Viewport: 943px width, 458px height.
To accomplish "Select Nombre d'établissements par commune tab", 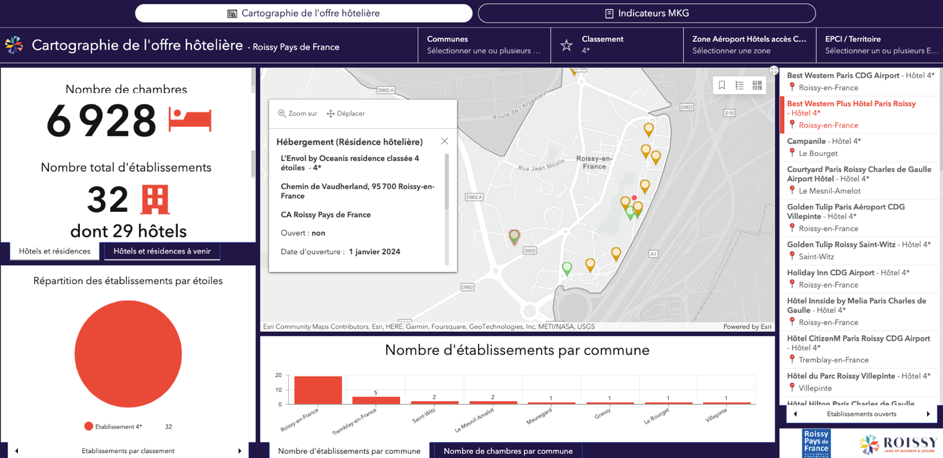I will click(x=349, y=451).
